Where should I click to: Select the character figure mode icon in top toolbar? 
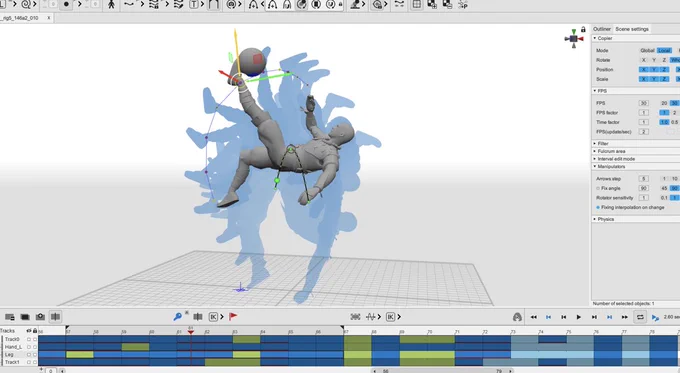pyautogui.click(x=111, y=4)
